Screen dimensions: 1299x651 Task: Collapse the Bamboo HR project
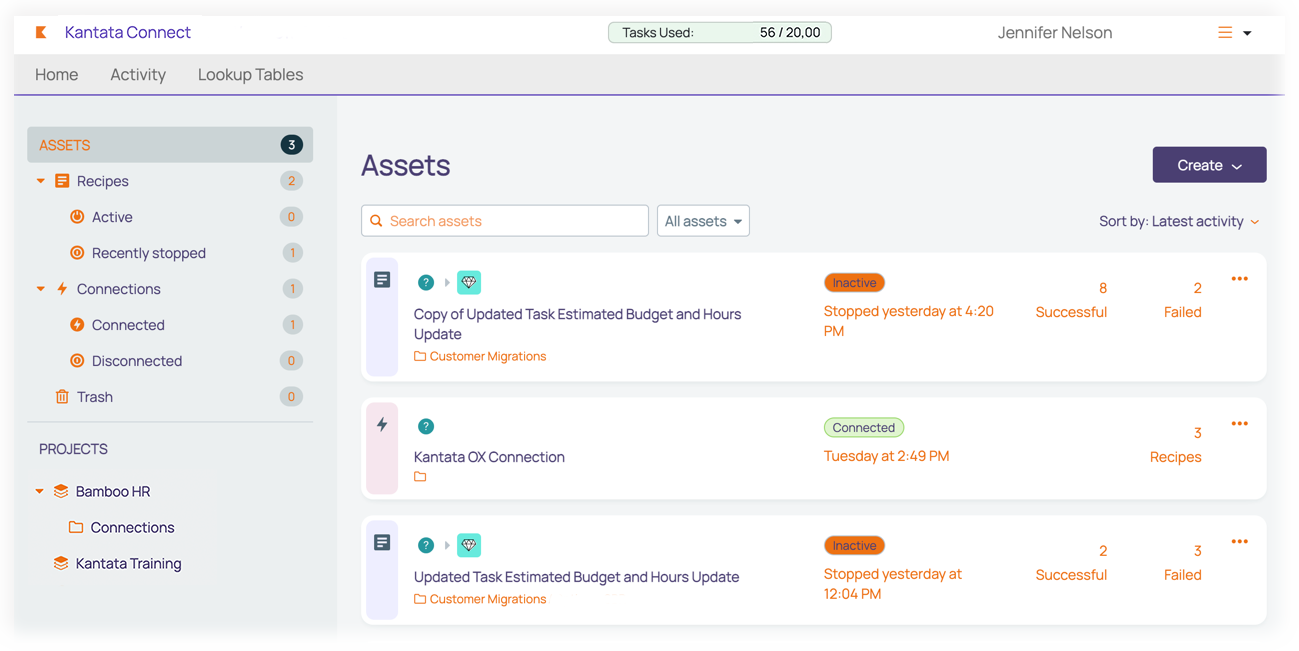tap(40, 491)
